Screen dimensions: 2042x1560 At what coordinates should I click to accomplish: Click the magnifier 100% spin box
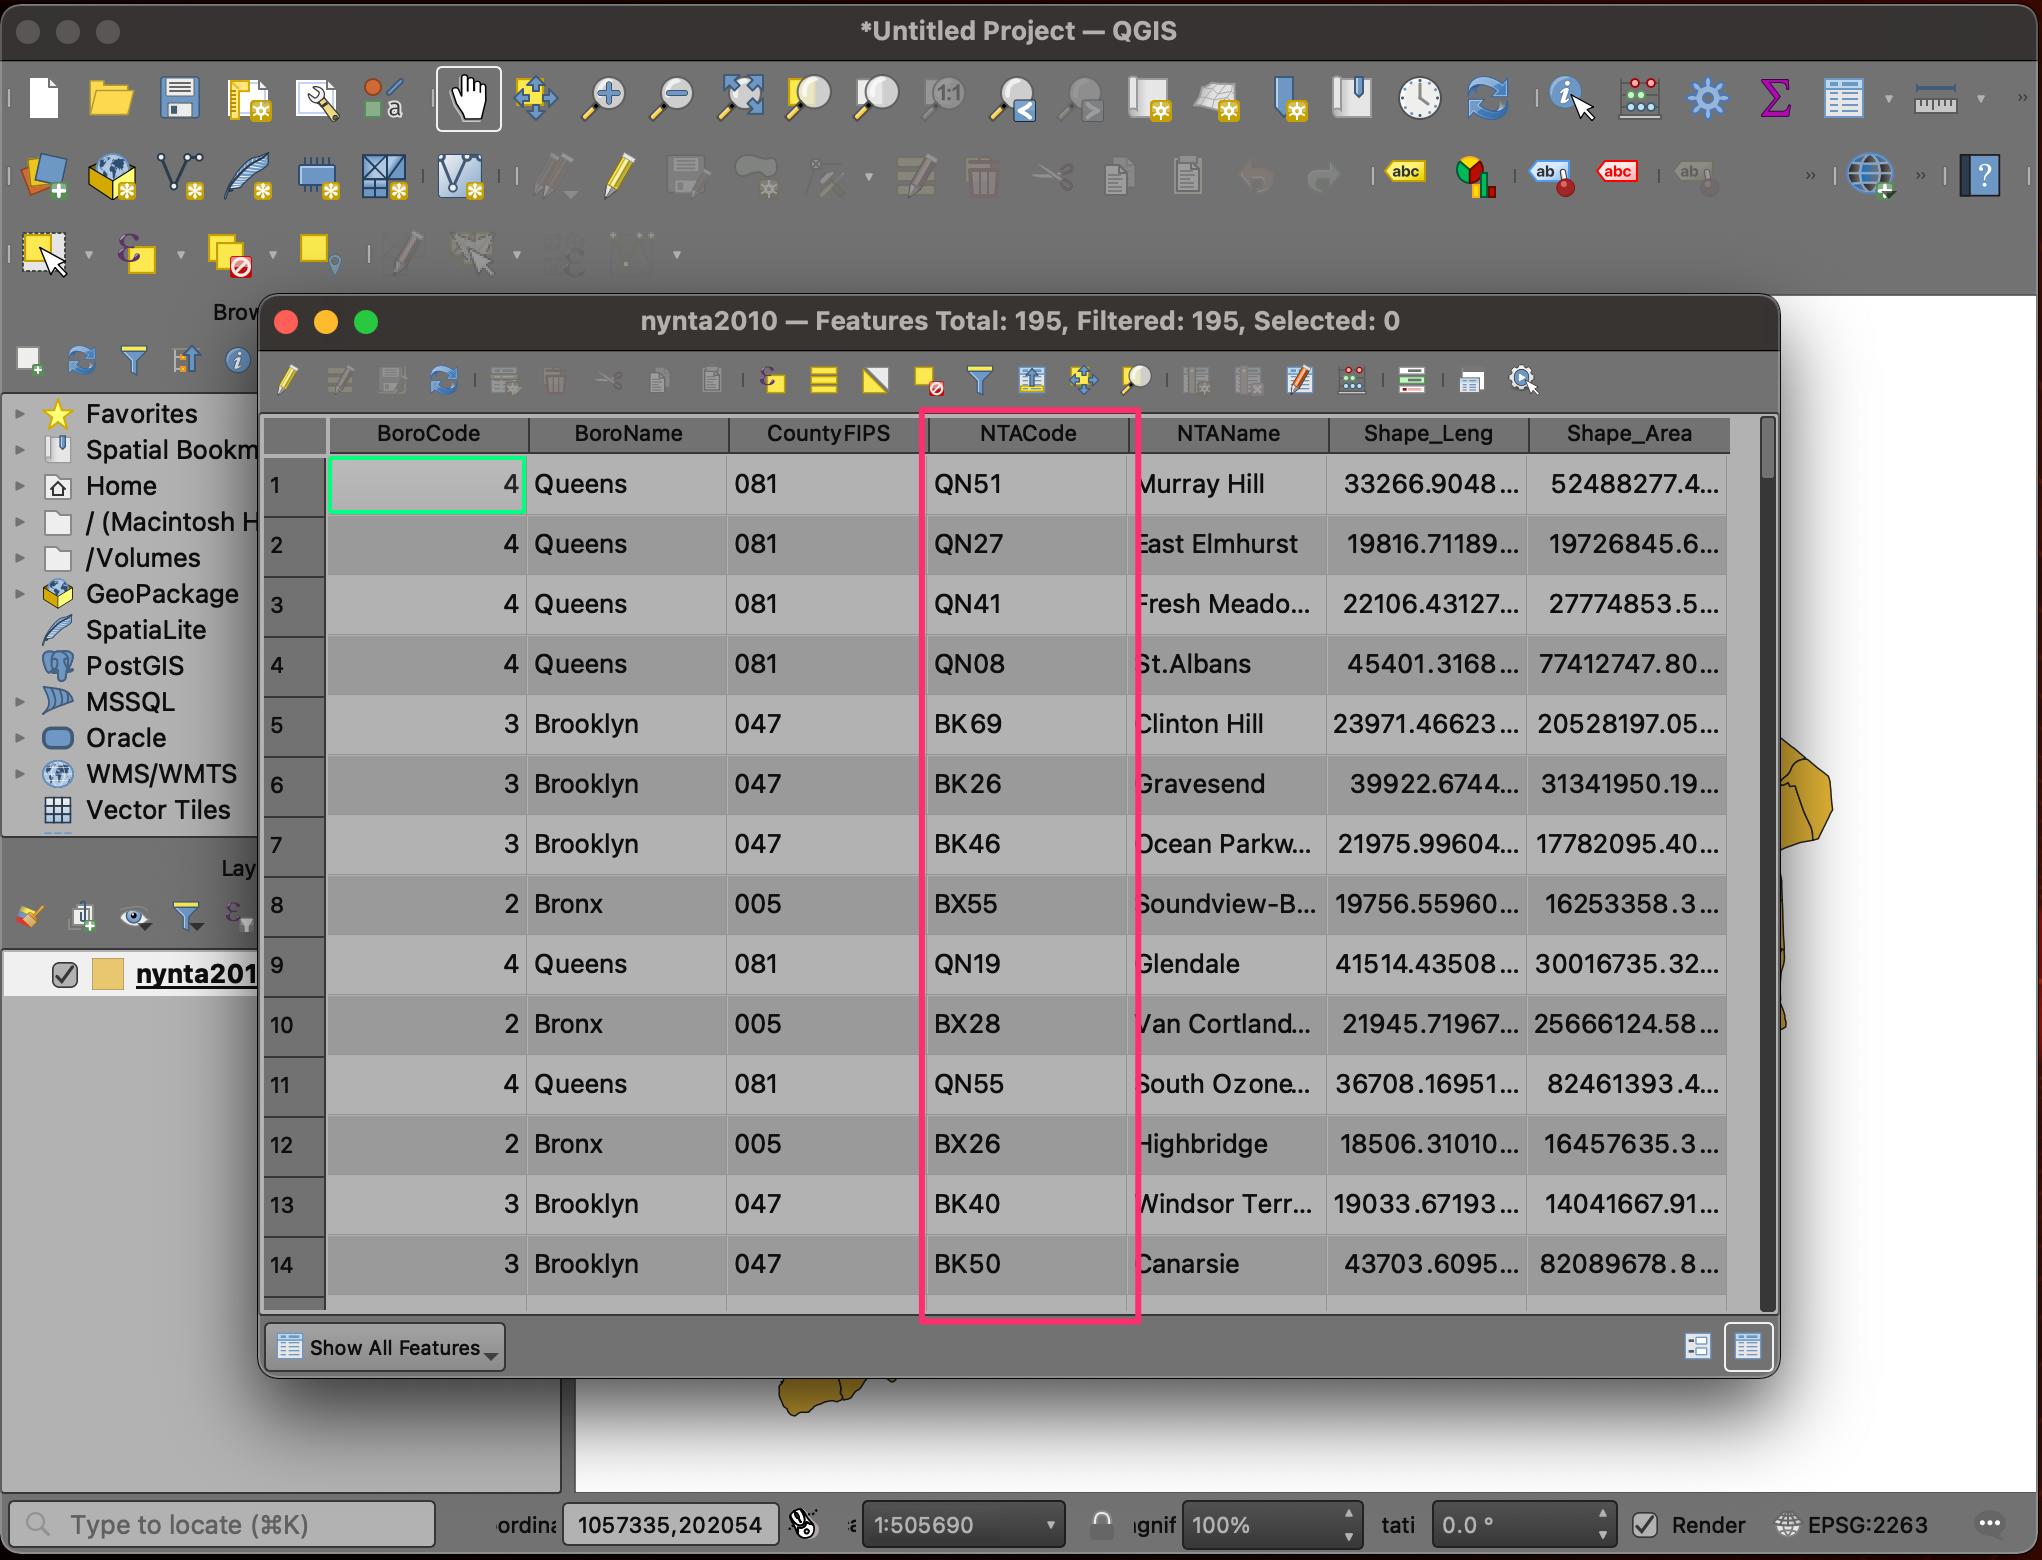point(1271,1525)
